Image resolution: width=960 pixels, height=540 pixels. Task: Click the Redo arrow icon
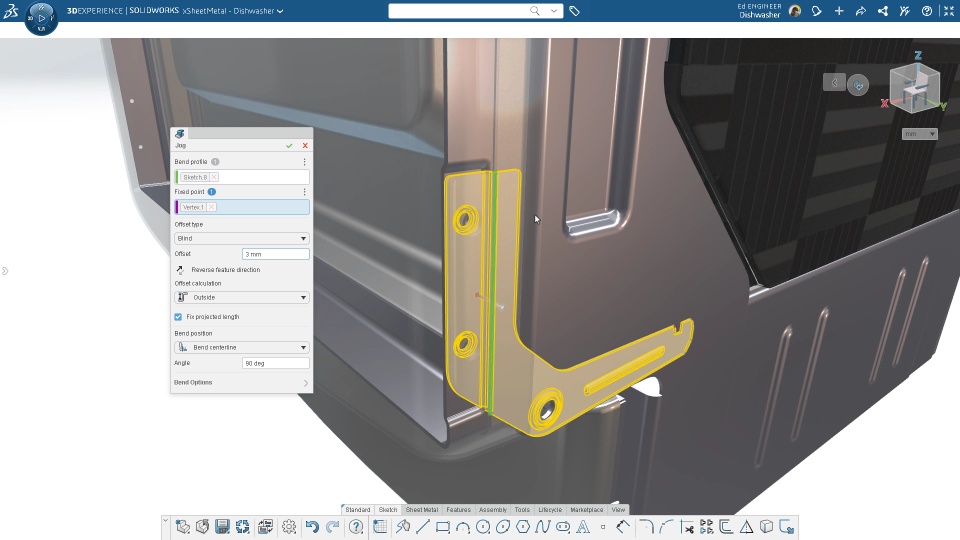(x=332, y=527)
